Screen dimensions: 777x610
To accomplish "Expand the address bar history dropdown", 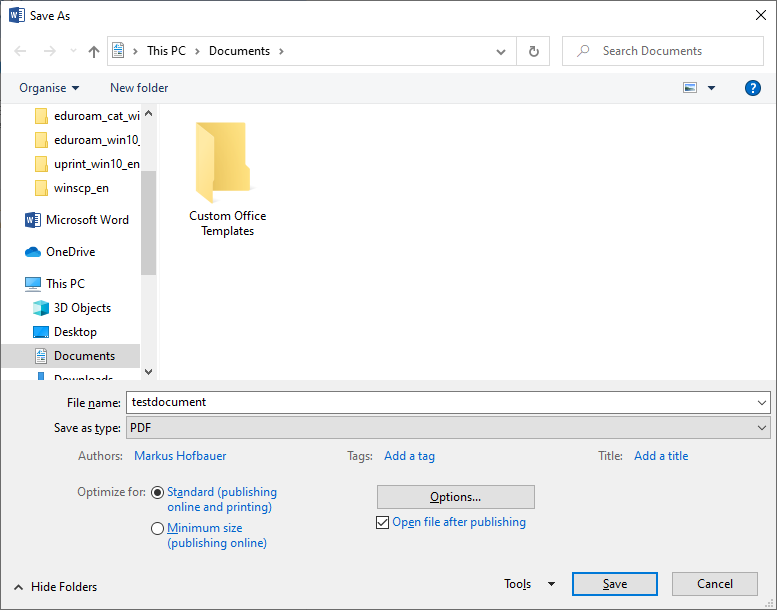I will pos(501,51).
